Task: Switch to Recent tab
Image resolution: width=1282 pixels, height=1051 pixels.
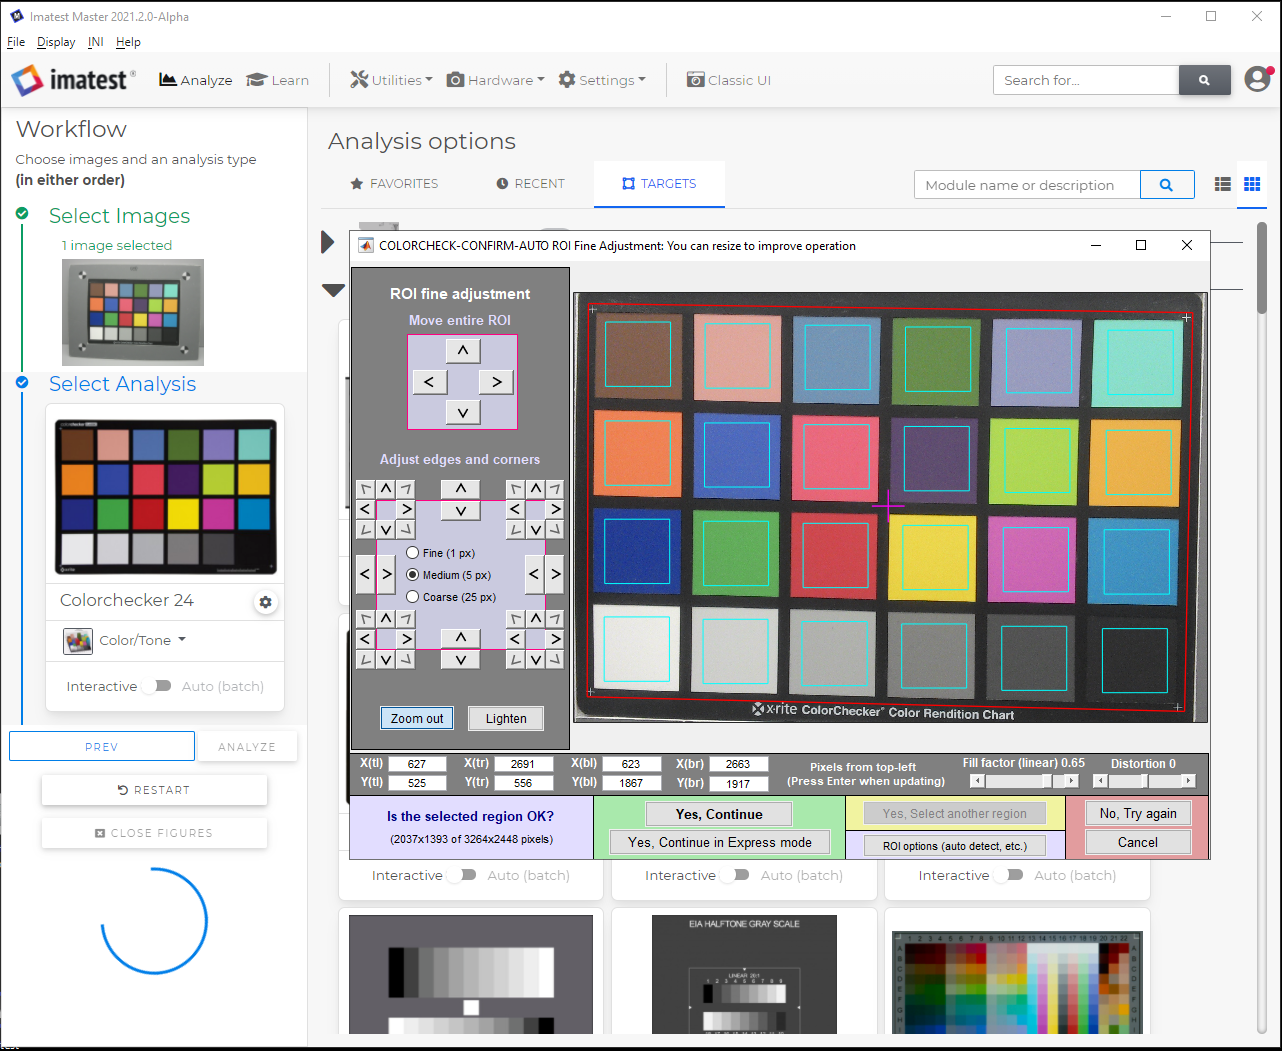Action: click(x=531, y=184)
